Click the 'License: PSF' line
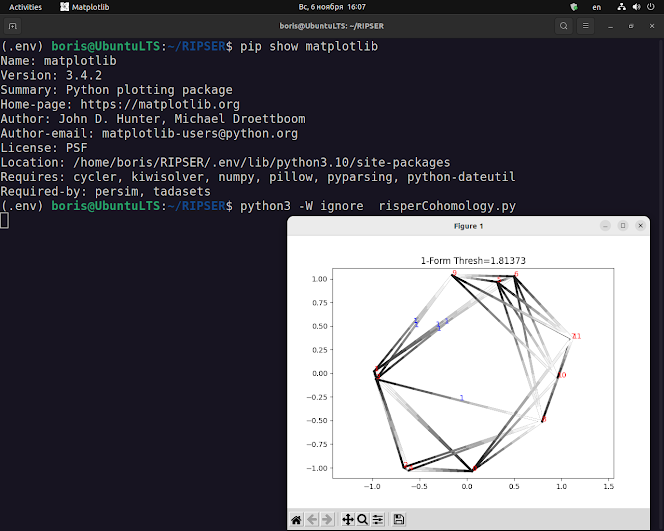The width and height of the screenshot is (664, 531). click(x=44, y=148)
